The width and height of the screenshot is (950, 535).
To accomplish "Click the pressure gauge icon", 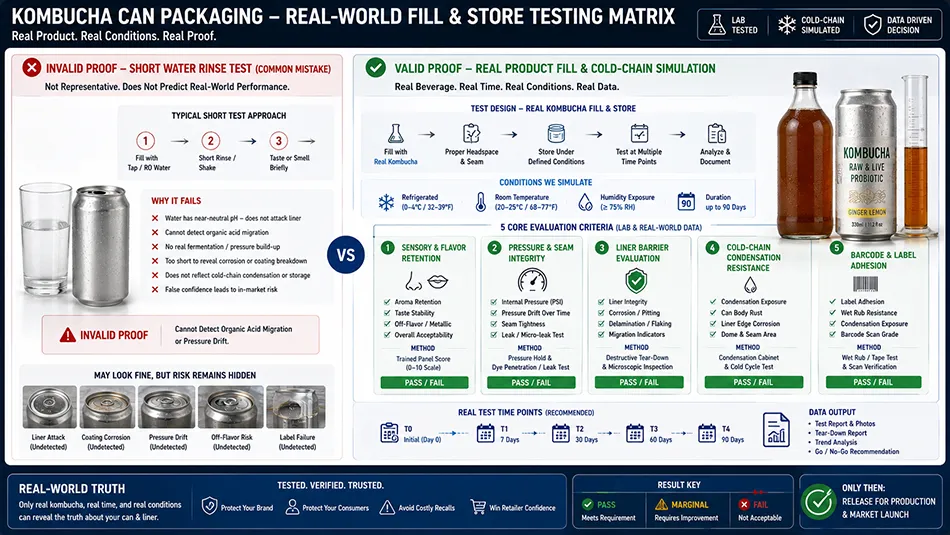I will coord(533,282).
